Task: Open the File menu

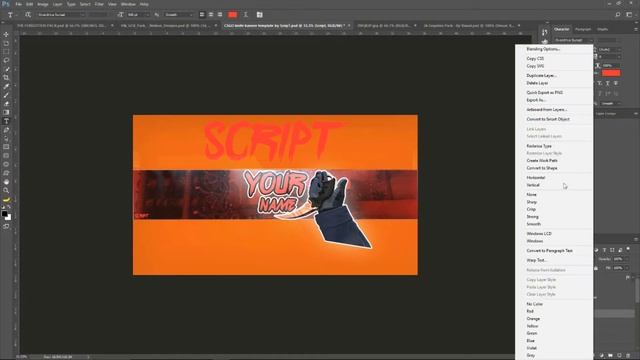Action: [x=19, y=4]
